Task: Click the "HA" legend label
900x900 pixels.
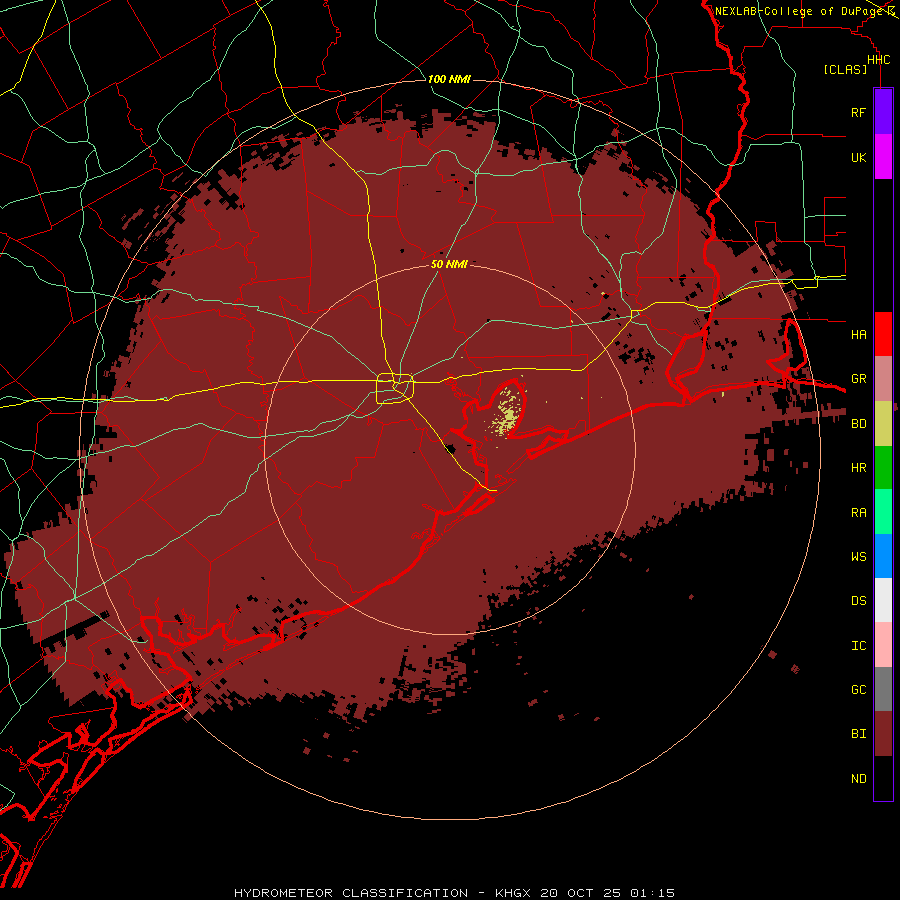Action: [x=858, y=334]
